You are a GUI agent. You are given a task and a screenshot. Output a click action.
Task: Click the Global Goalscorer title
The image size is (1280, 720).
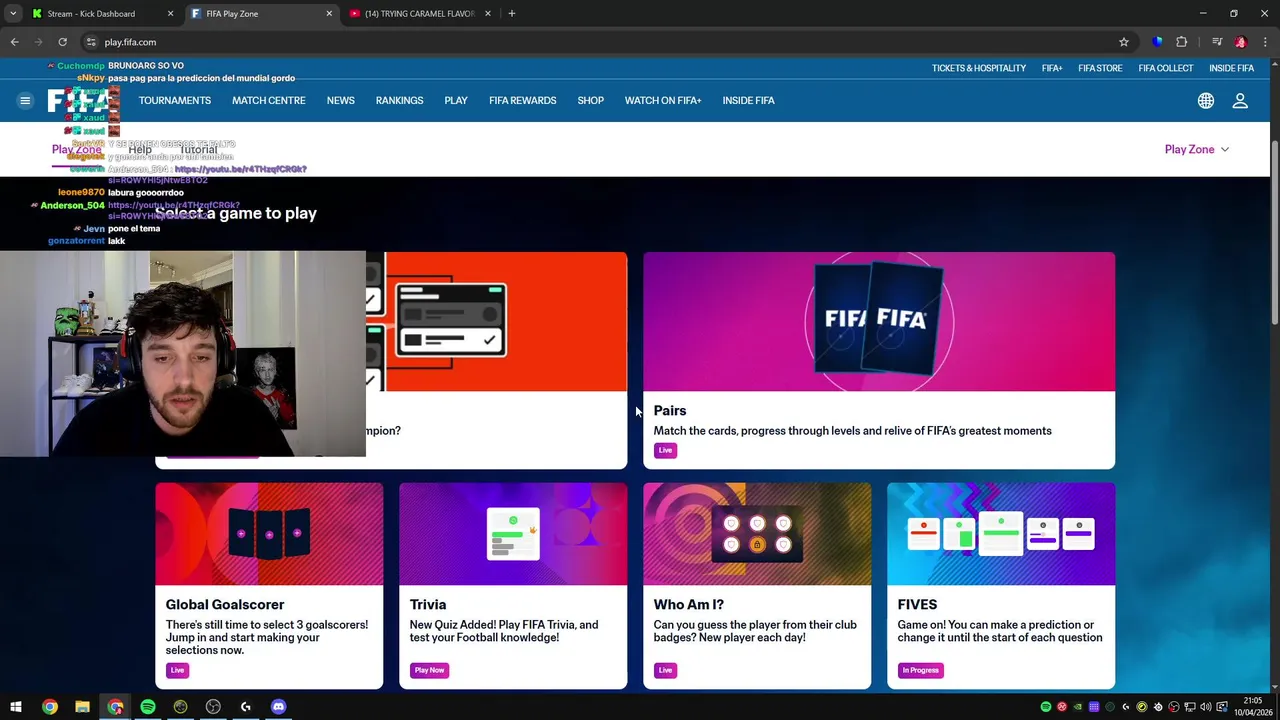coord(225,605)
